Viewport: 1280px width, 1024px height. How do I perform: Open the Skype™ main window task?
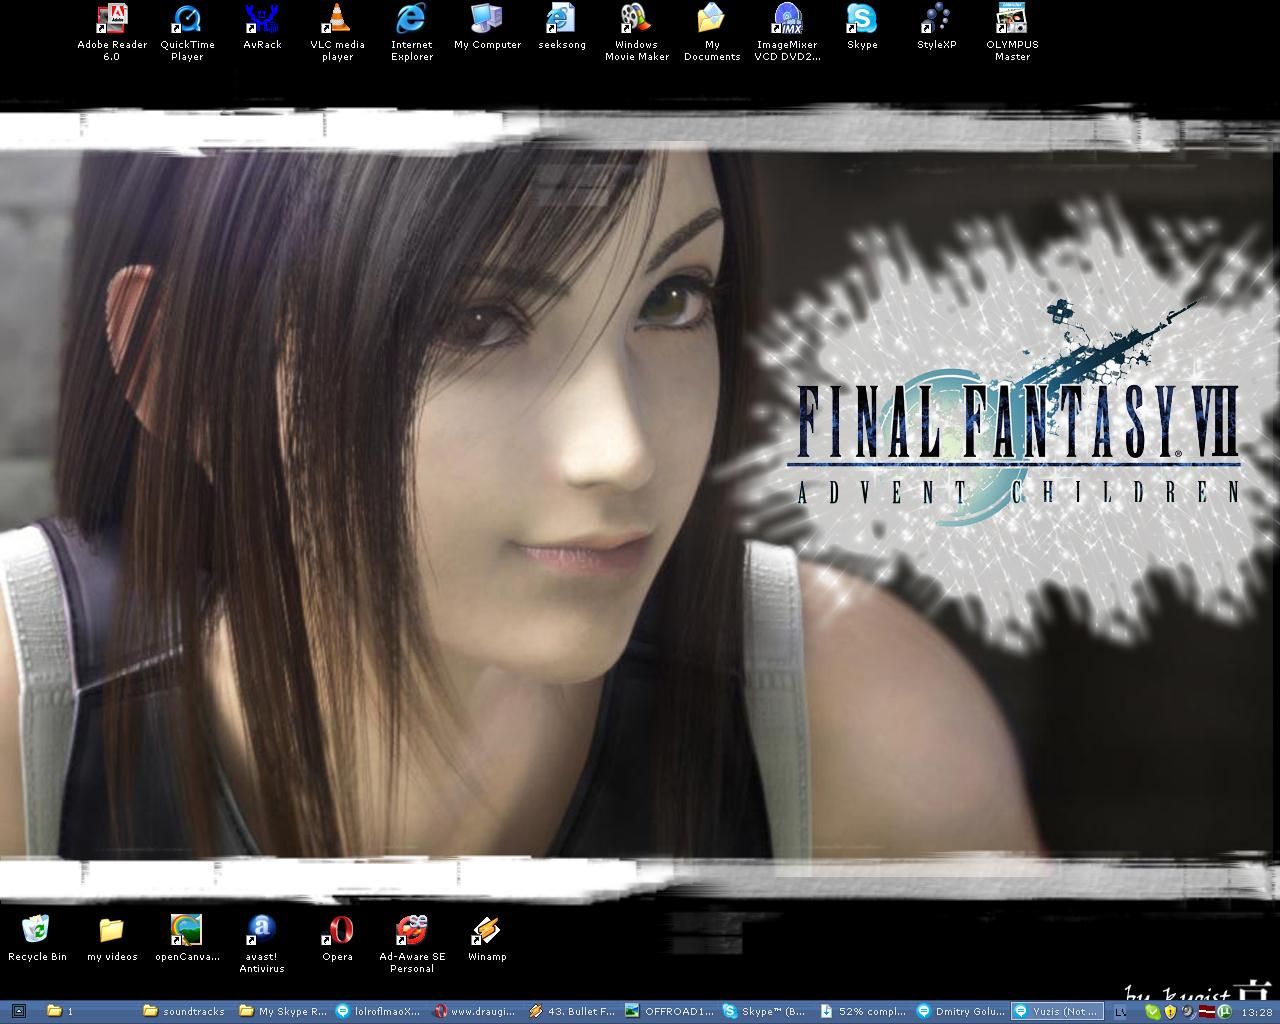(765, 1012)
